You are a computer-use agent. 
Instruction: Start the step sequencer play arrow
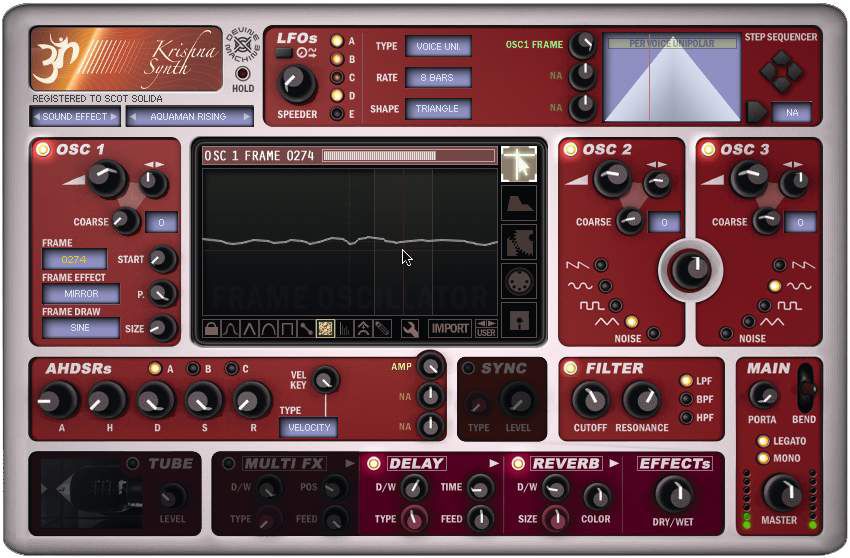click(x=756, y=112)
